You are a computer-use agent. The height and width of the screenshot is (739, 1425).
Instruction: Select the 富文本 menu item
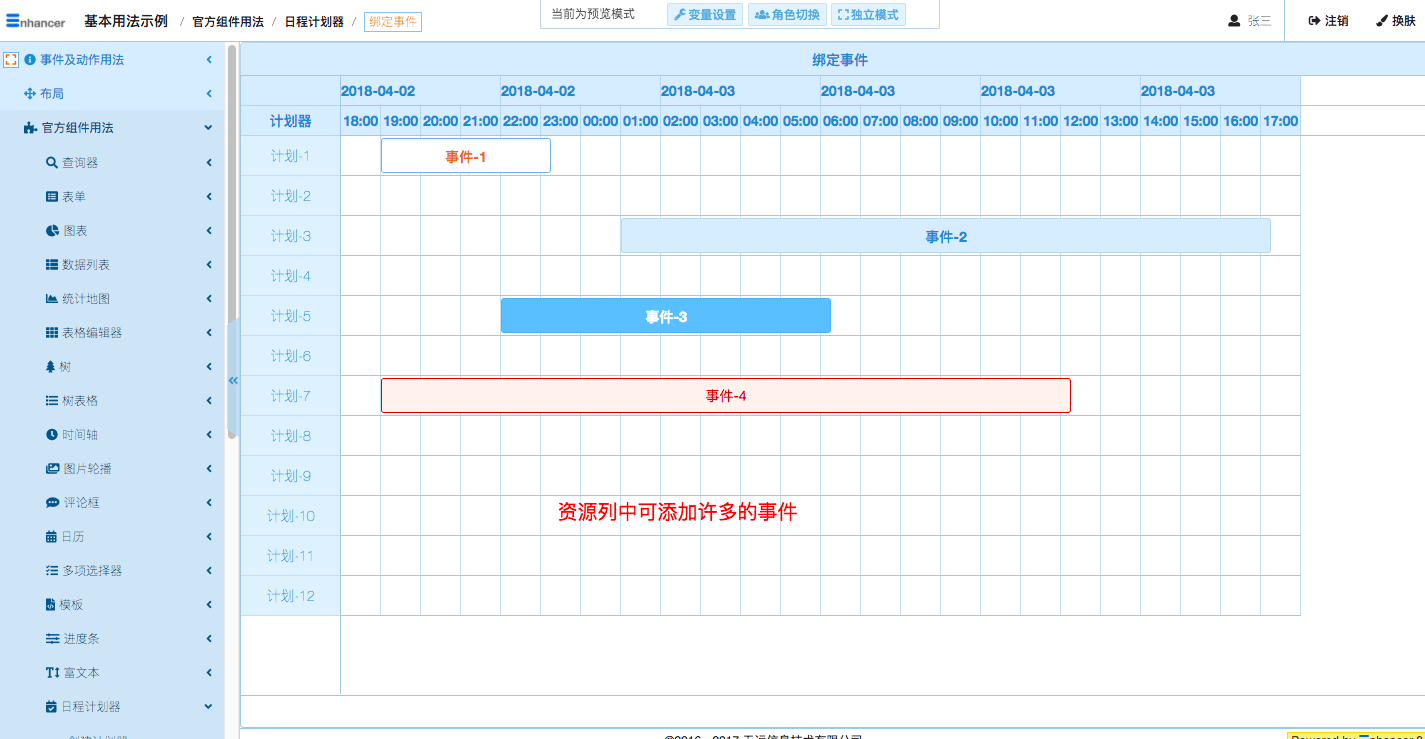80,673
